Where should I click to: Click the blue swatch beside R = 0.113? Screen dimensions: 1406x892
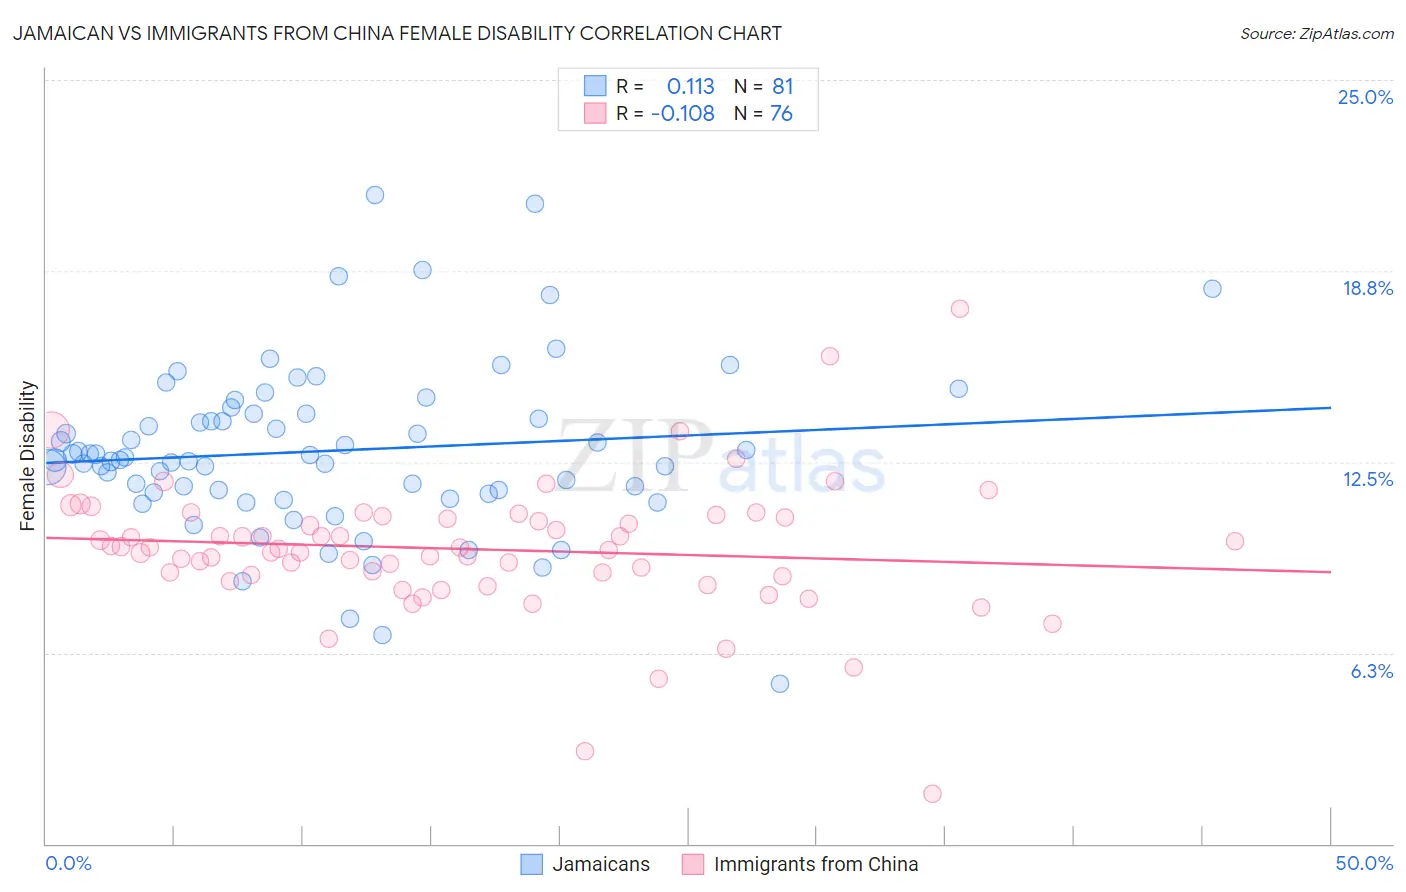595,86
